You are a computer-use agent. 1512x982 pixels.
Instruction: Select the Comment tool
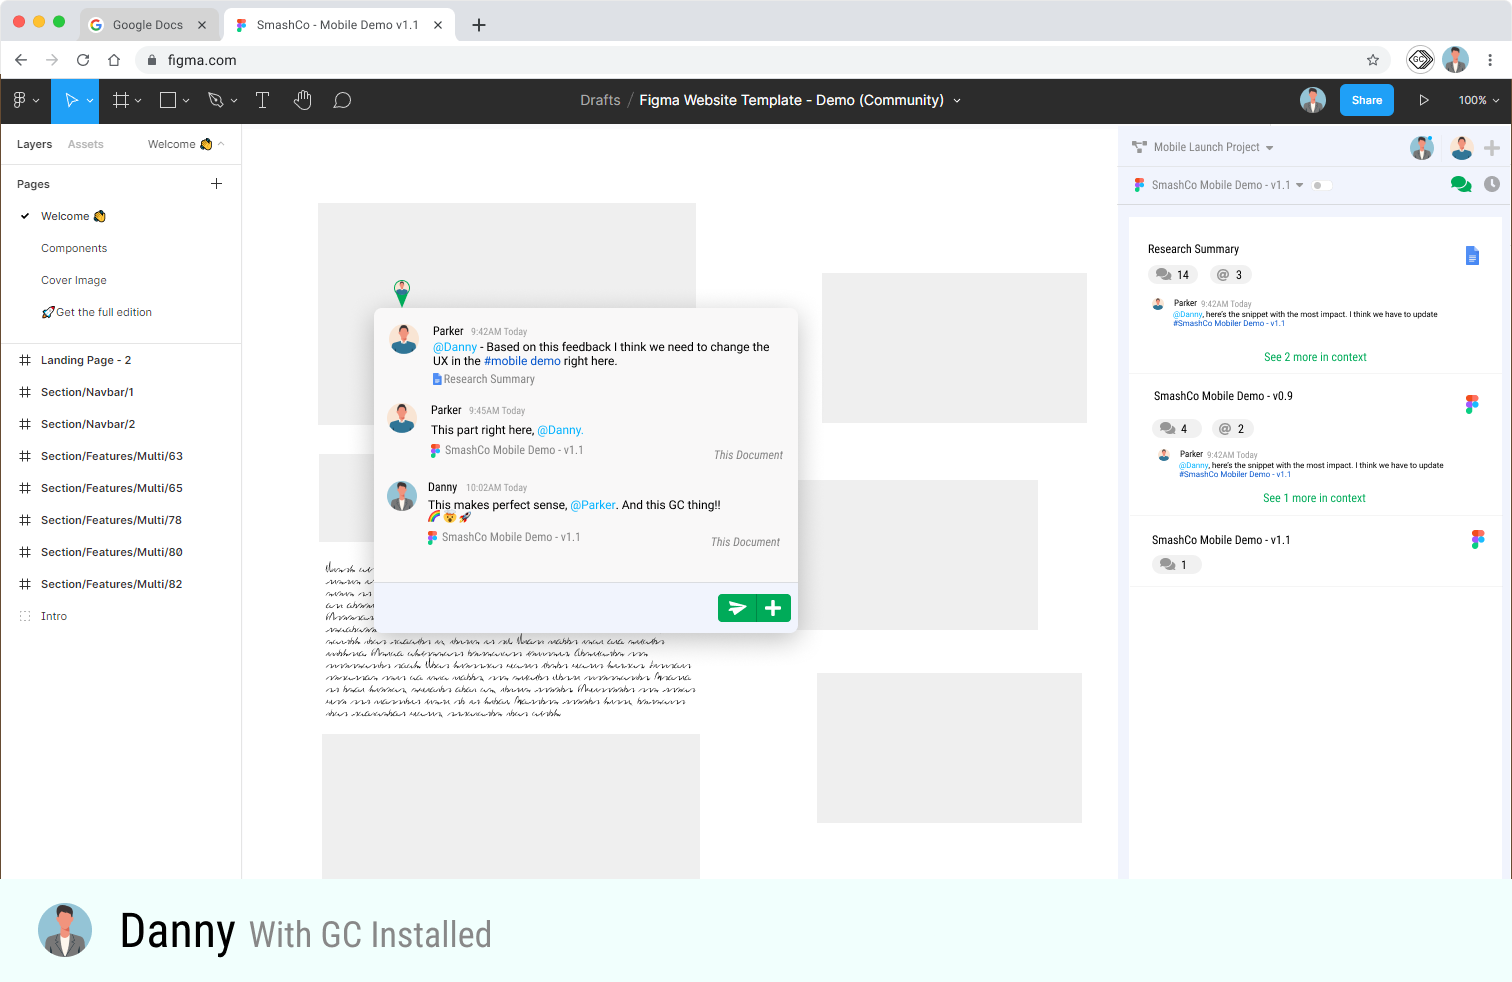pyautogui.click(x=342, y=100)
